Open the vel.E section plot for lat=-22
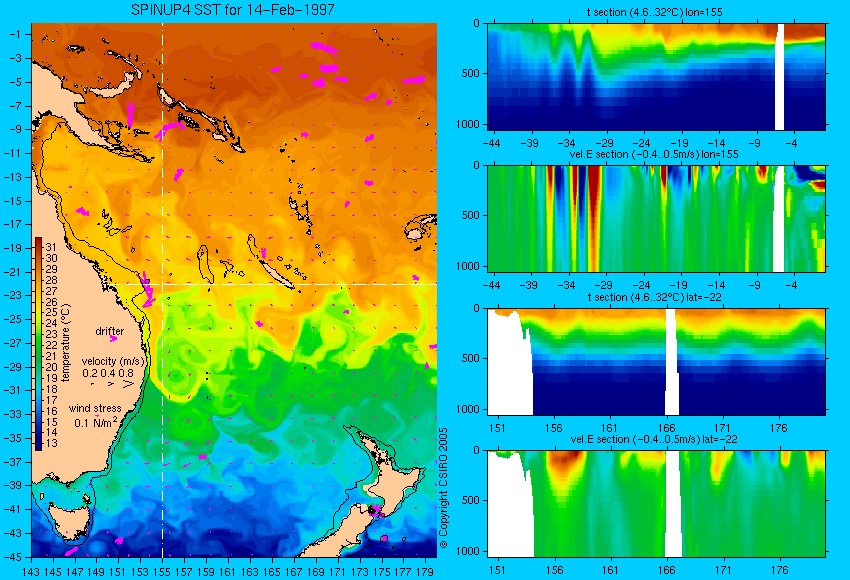Screen dimensions: 850x580 coord(656,504)
